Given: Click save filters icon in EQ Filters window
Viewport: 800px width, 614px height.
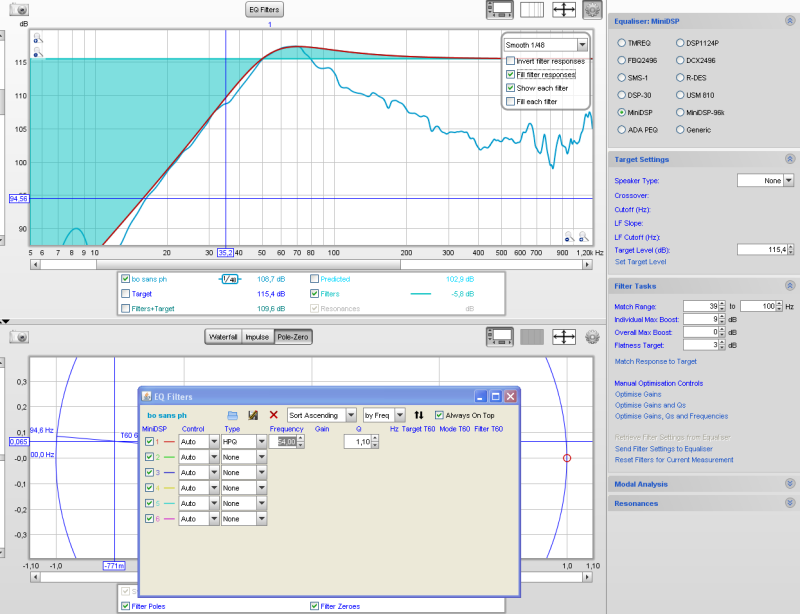Looking at the screenshot, I should tap(253, 415).
